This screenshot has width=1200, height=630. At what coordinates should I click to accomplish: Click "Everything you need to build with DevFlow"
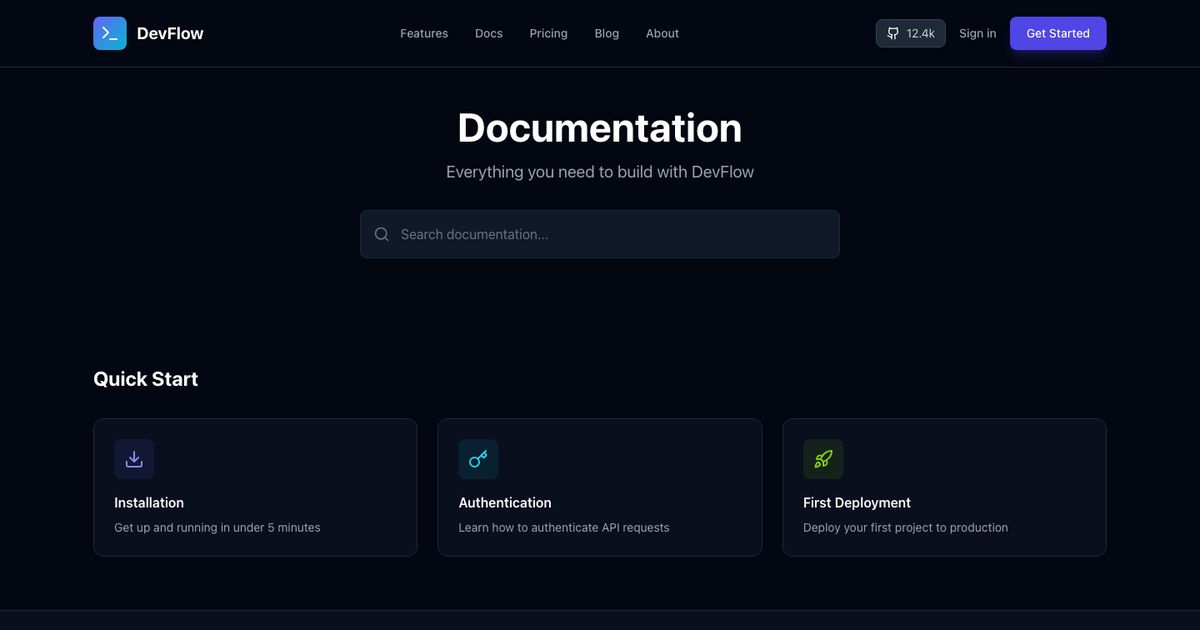(600, 172)
